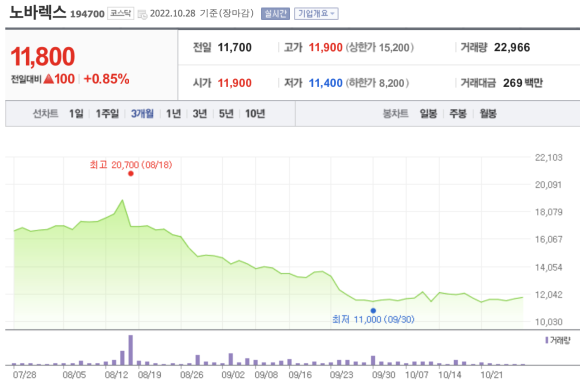Viewport: 580px width, 392px height.
Task: Click the 고가 value 11,900
Action: pyautogui.click(x=326, y=48)
